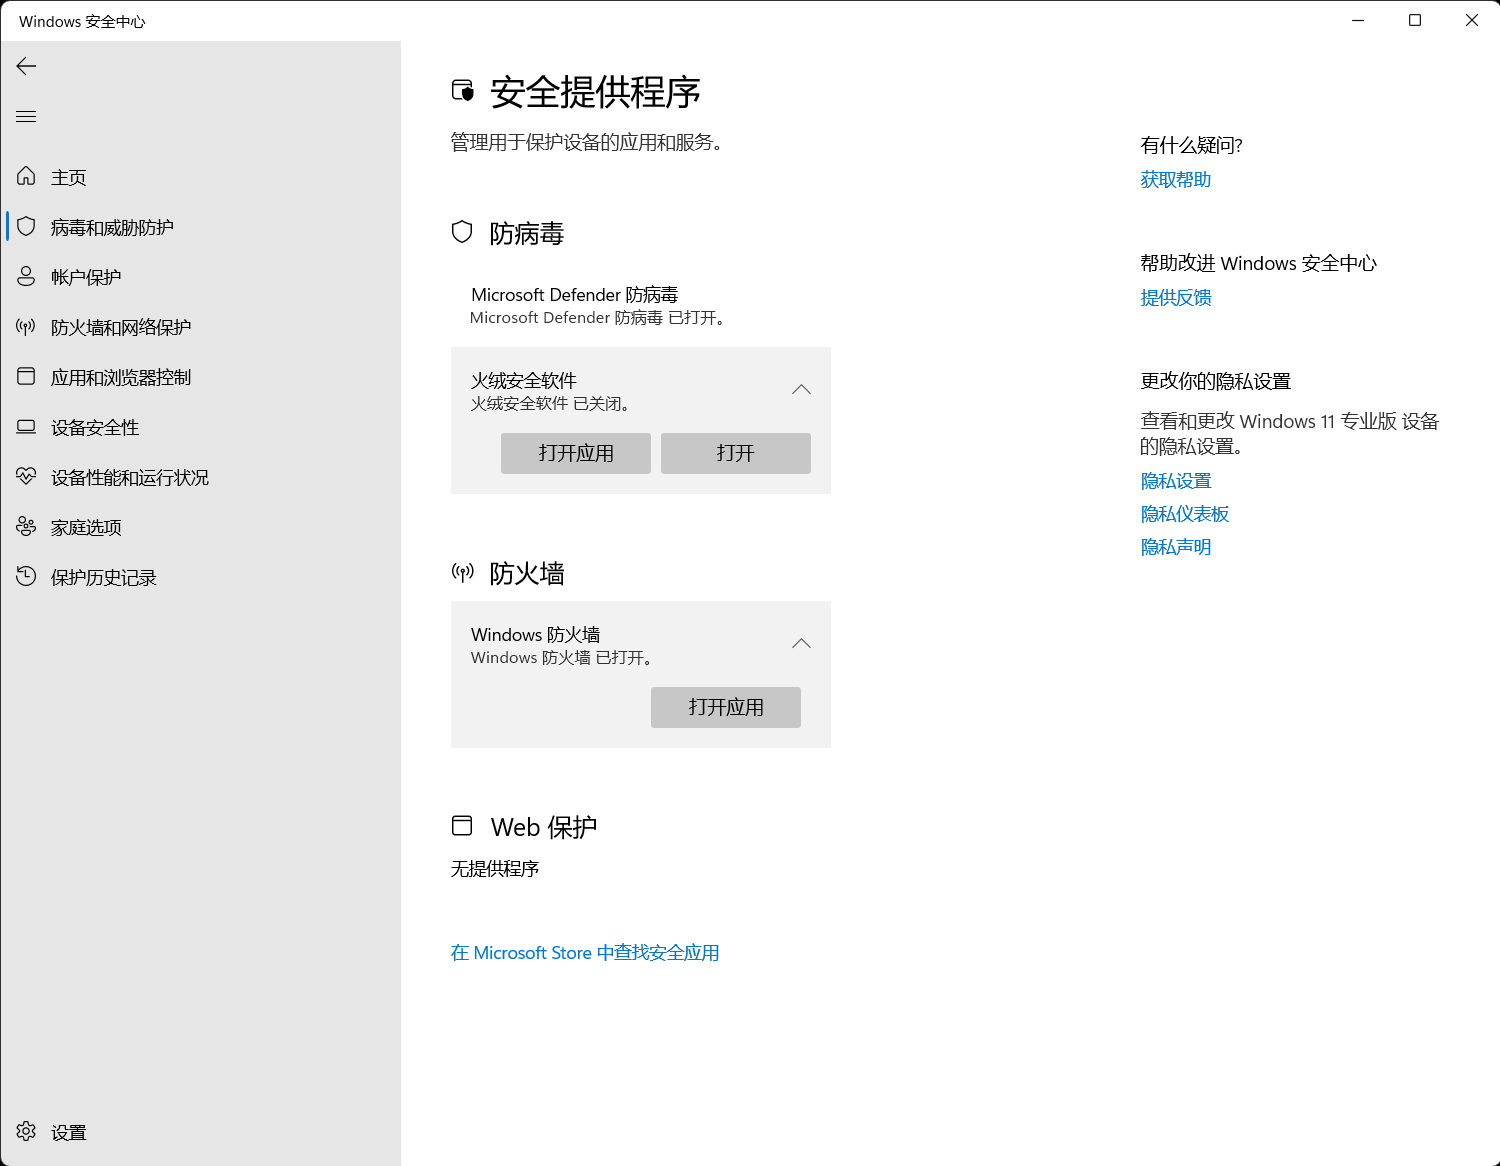Viewport: 1500px width, 1166px height.
Task: Click the antenna icon beside 防火墙 heading
Action: [x=462, y=572]
